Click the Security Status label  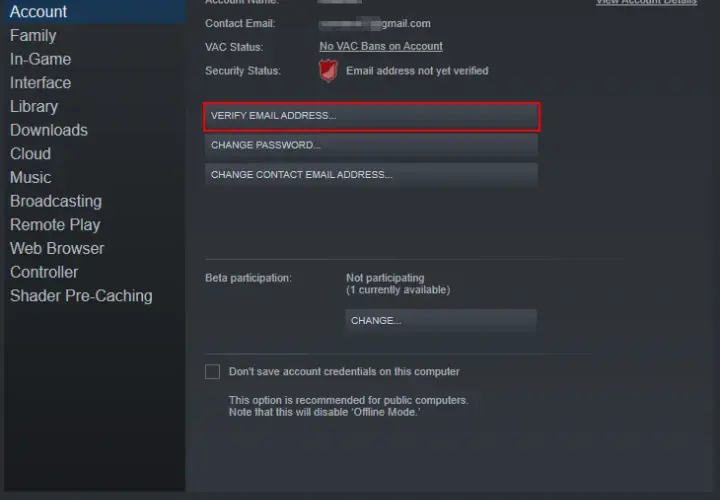[243, 71]
